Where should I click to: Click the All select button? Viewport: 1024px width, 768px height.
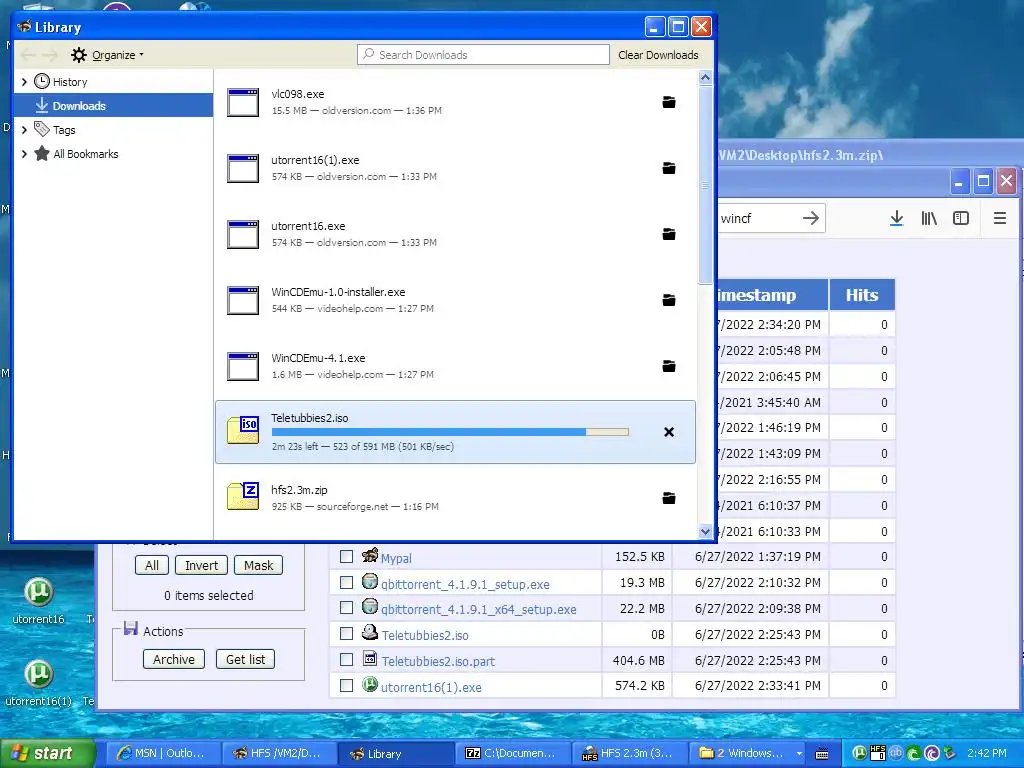click(152, 566)
